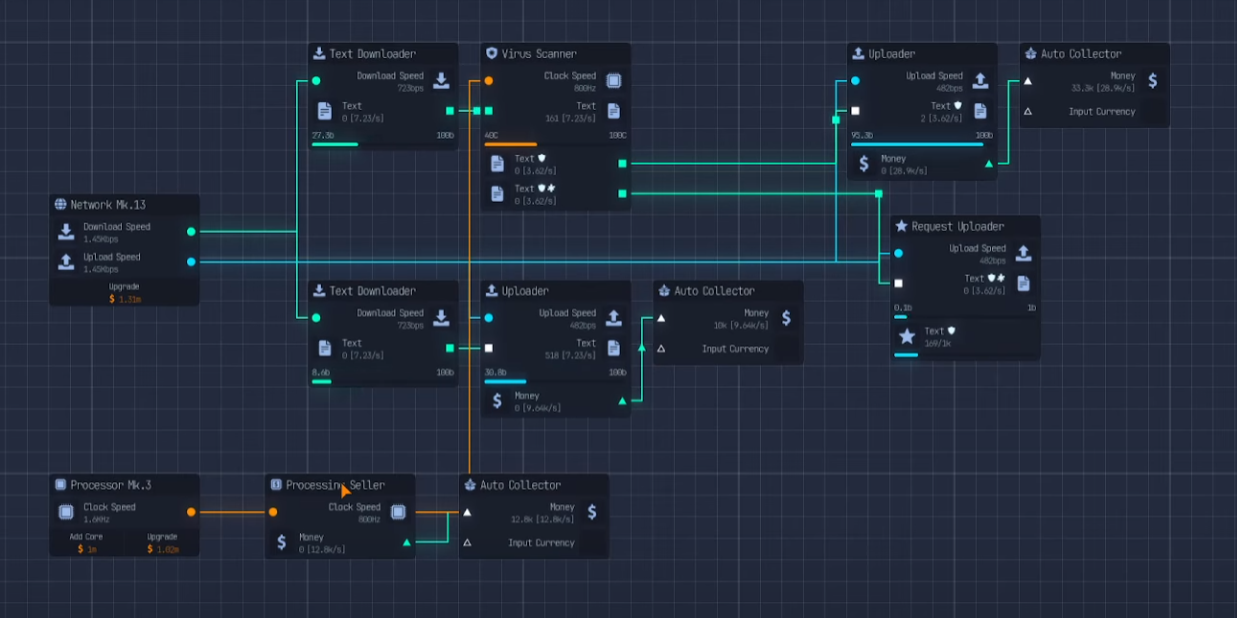Click the top-right Auto Collector dollar icon
Screen dimensions: 1237x618
click(1153, 81)
